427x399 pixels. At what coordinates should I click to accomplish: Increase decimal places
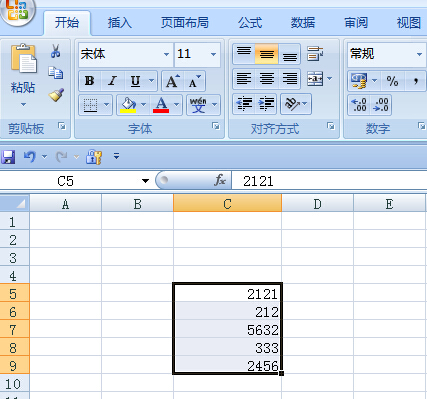point(359,105)
